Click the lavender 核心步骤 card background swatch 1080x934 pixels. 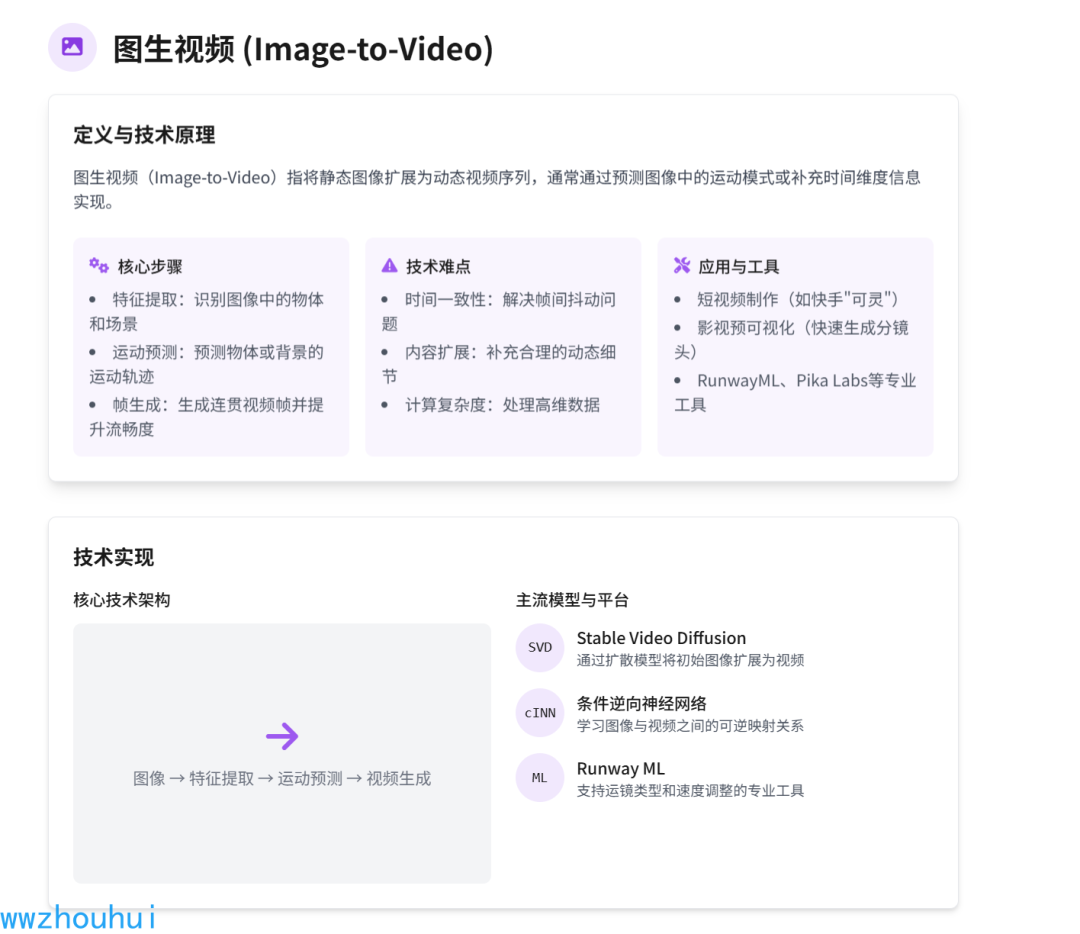coord(210,440)
